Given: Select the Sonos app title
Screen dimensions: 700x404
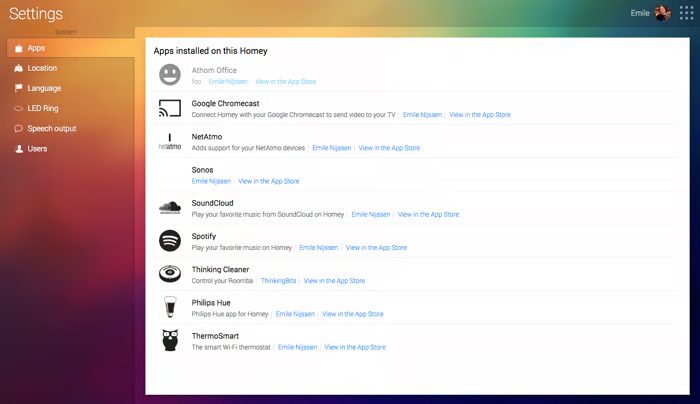Looking at the screenshot, I should (202, 170).
